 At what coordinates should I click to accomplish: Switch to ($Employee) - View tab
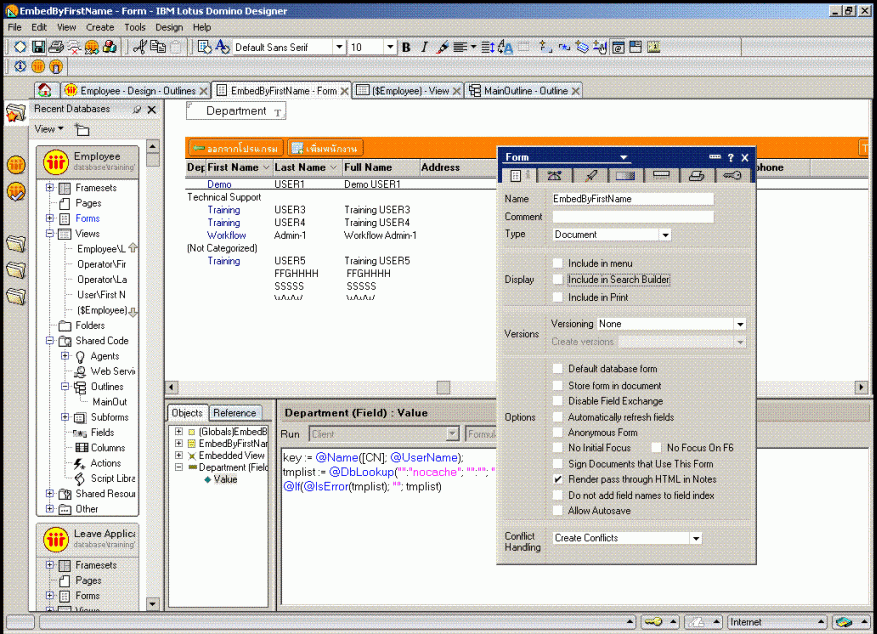409,91
